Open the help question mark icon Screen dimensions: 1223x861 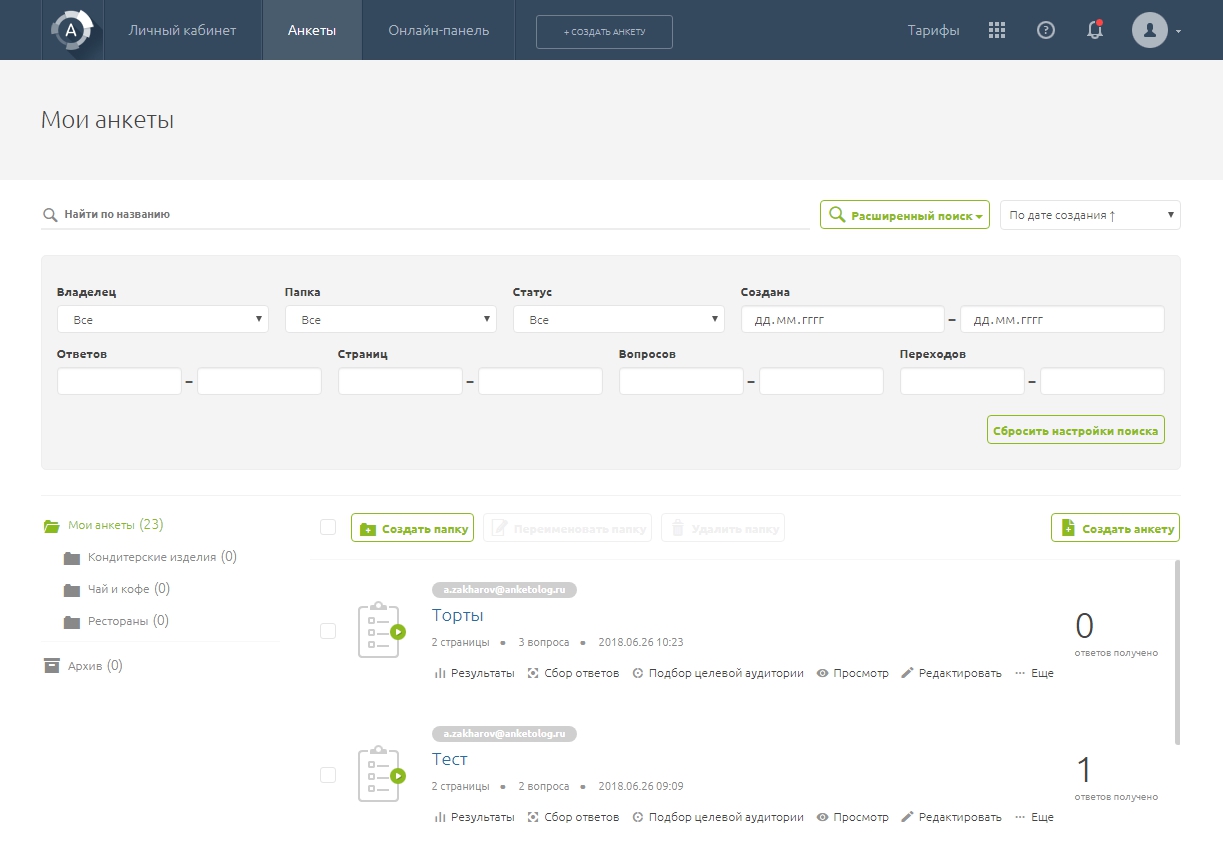coord(1046,30)
